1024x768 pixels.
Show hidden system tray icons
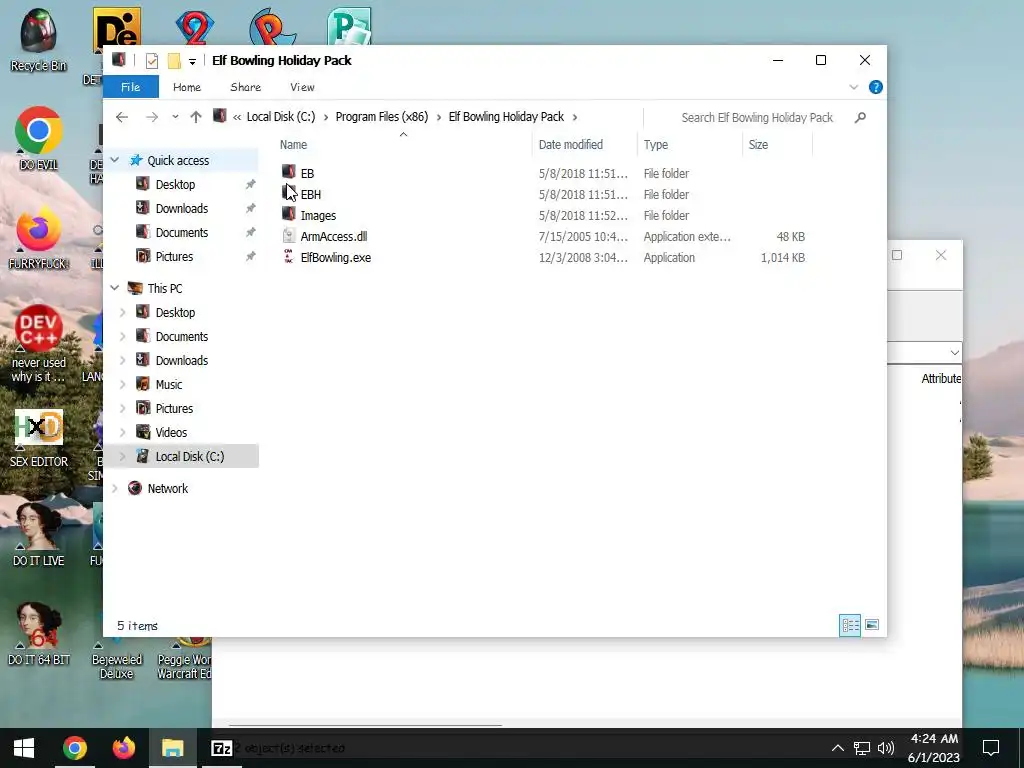(837, 748)
